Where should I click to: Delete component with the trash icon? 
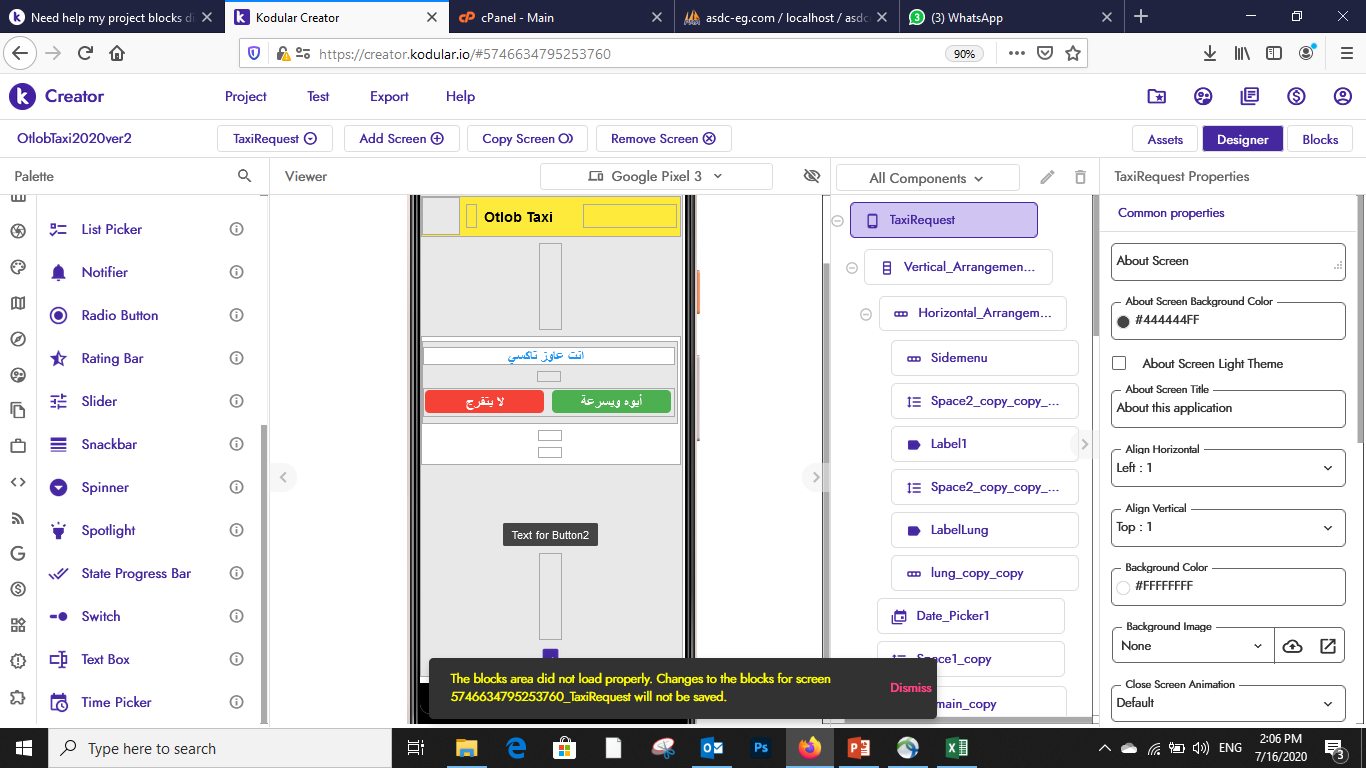coord(1080,177)
